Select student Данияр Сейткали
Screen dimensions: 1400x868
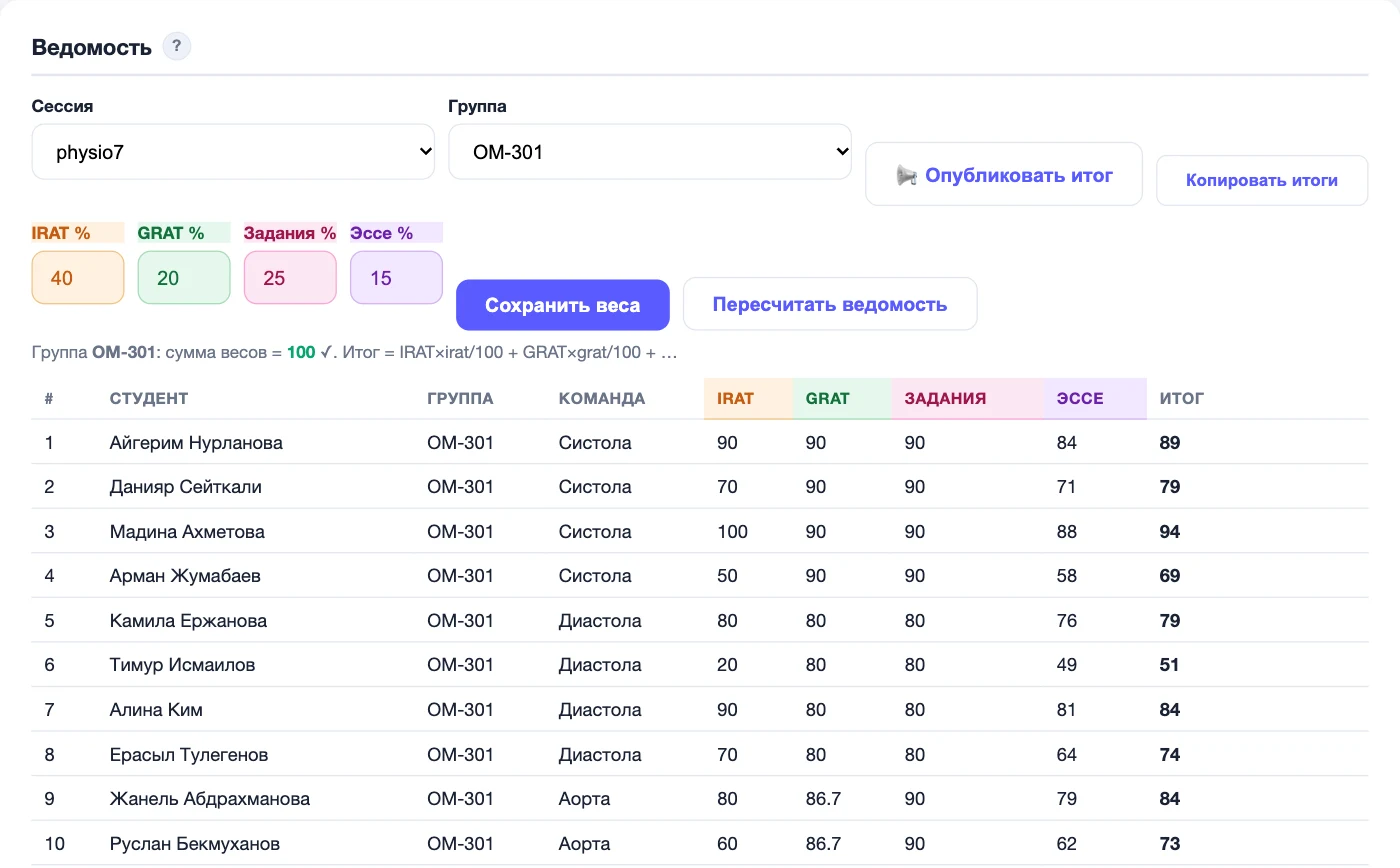(186, 487)
